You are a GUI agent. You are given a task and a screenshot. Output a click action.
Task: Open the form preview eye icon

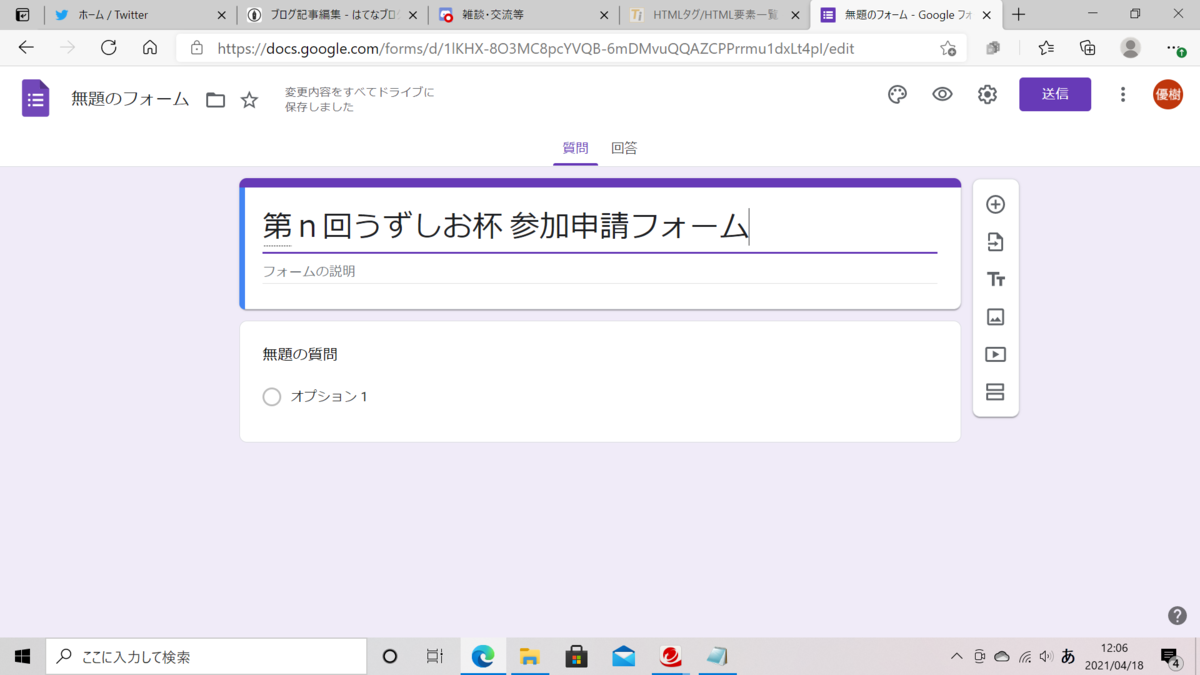941,94
